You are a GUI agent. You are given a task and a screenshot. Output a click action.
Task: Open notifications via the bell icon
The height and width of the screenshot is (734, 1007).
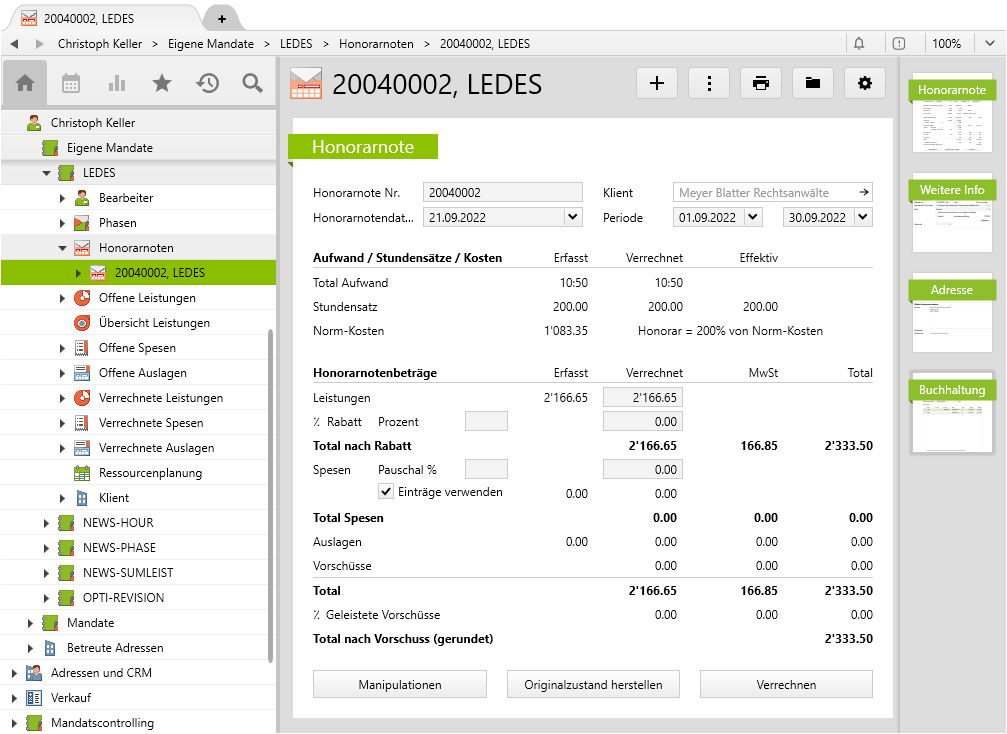[x=860, y=43]
